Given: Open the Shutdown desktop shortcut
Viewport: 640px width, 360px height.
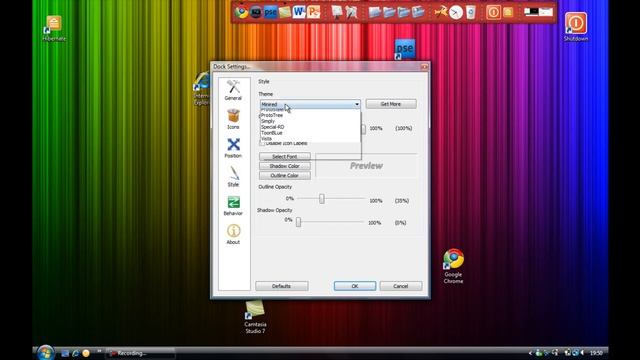Looking at the screenshot, I should tap(576, 27).
